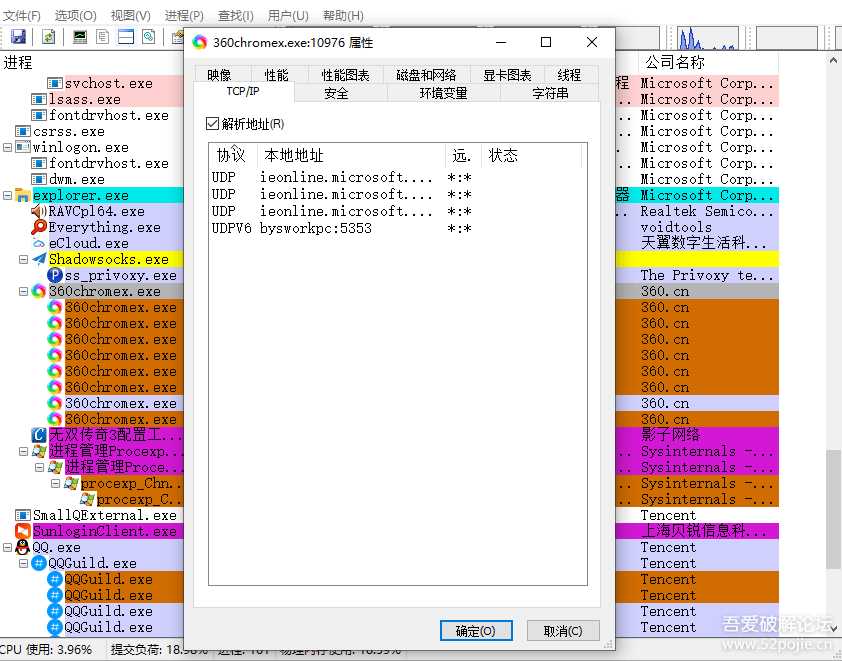Click the process properties toolbar icon
The height and width of the screenshot is (661, 842).
point(103,37)
